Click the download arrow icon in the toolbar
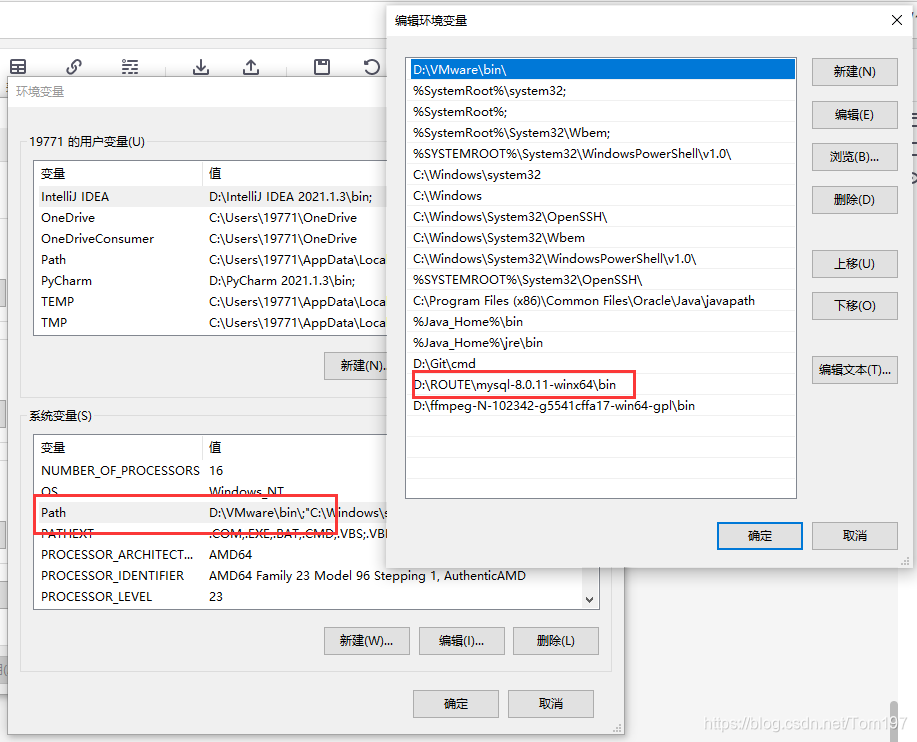The image size is (917, 742). (201, 67)
